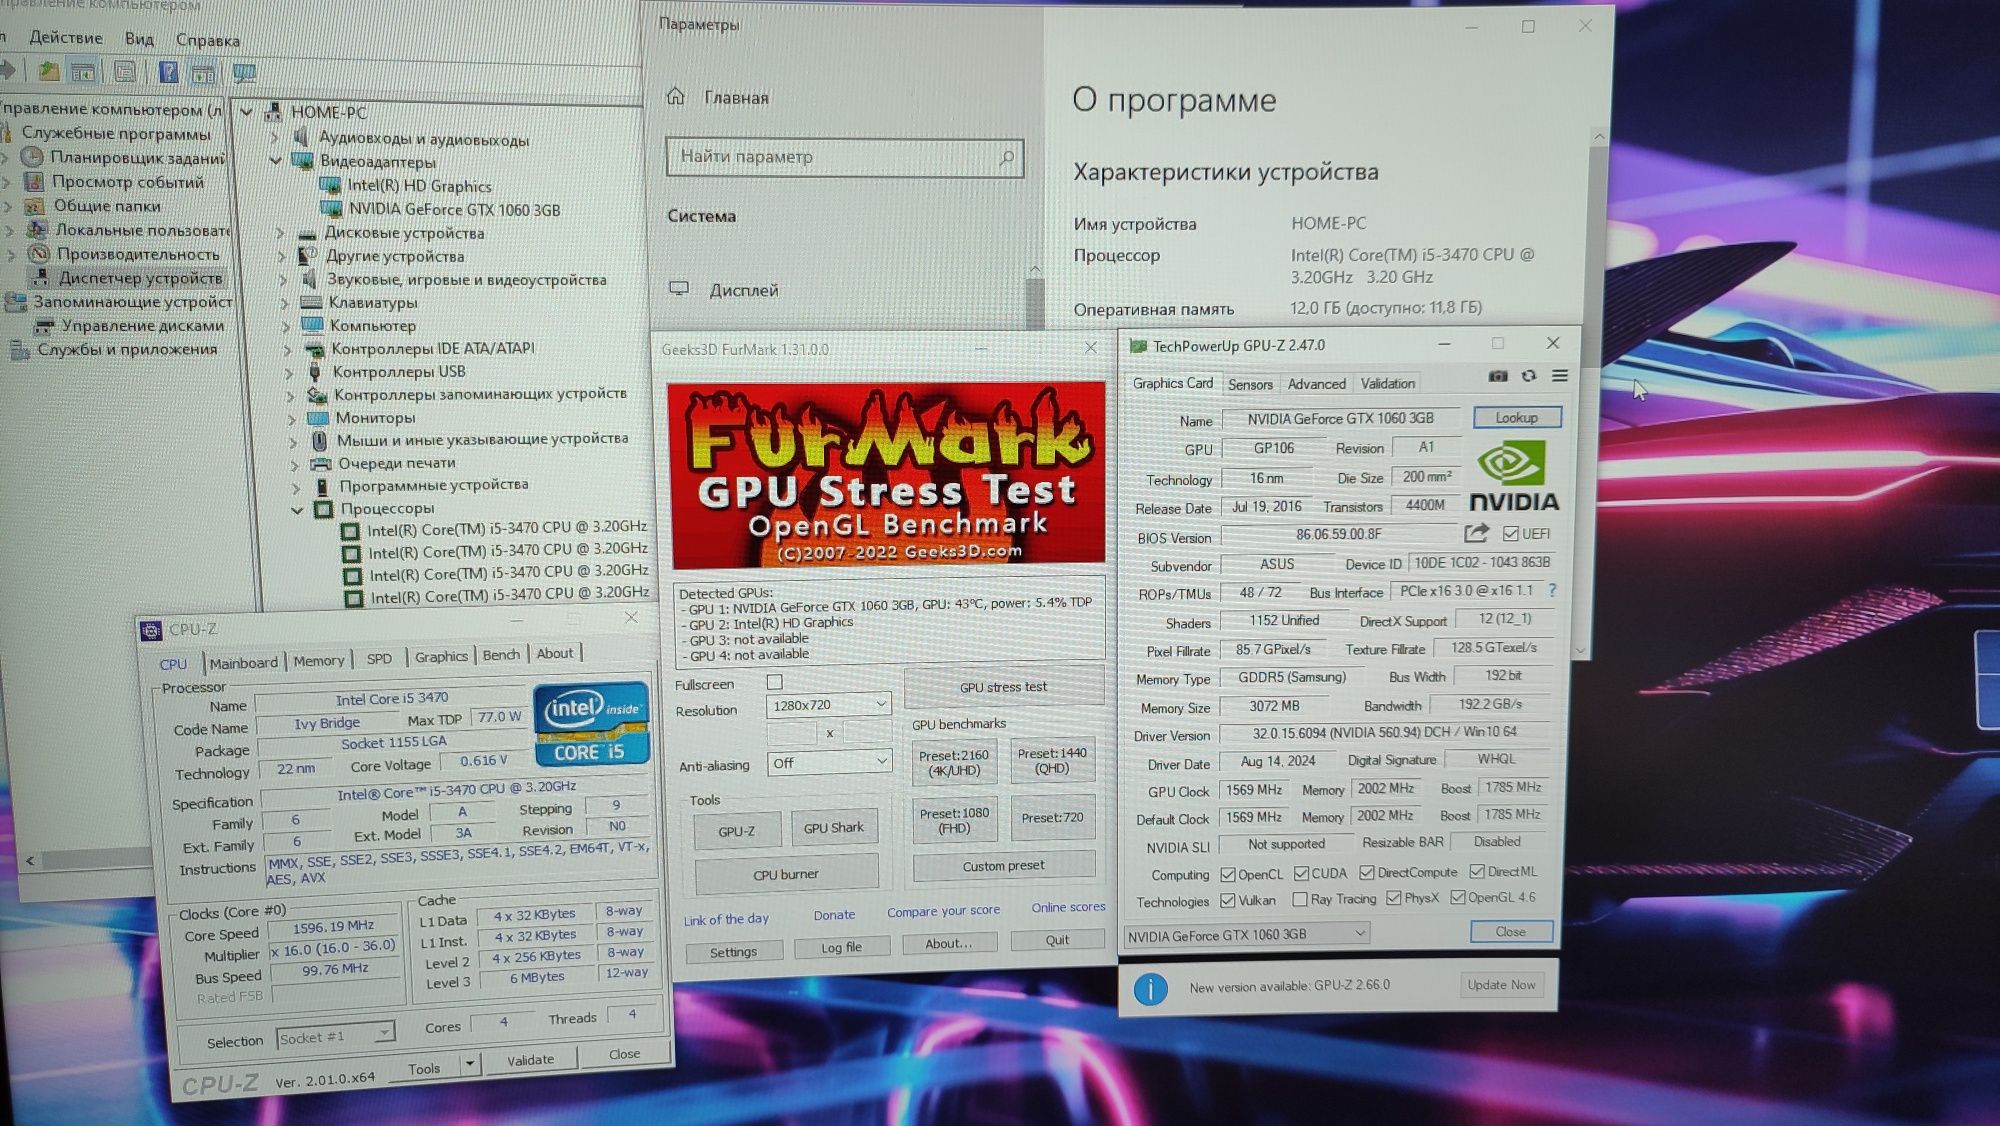Click the CPU burner button in FurMark
The height and width of the screenshot is (1126, 2000).
(x=786, y=874)
